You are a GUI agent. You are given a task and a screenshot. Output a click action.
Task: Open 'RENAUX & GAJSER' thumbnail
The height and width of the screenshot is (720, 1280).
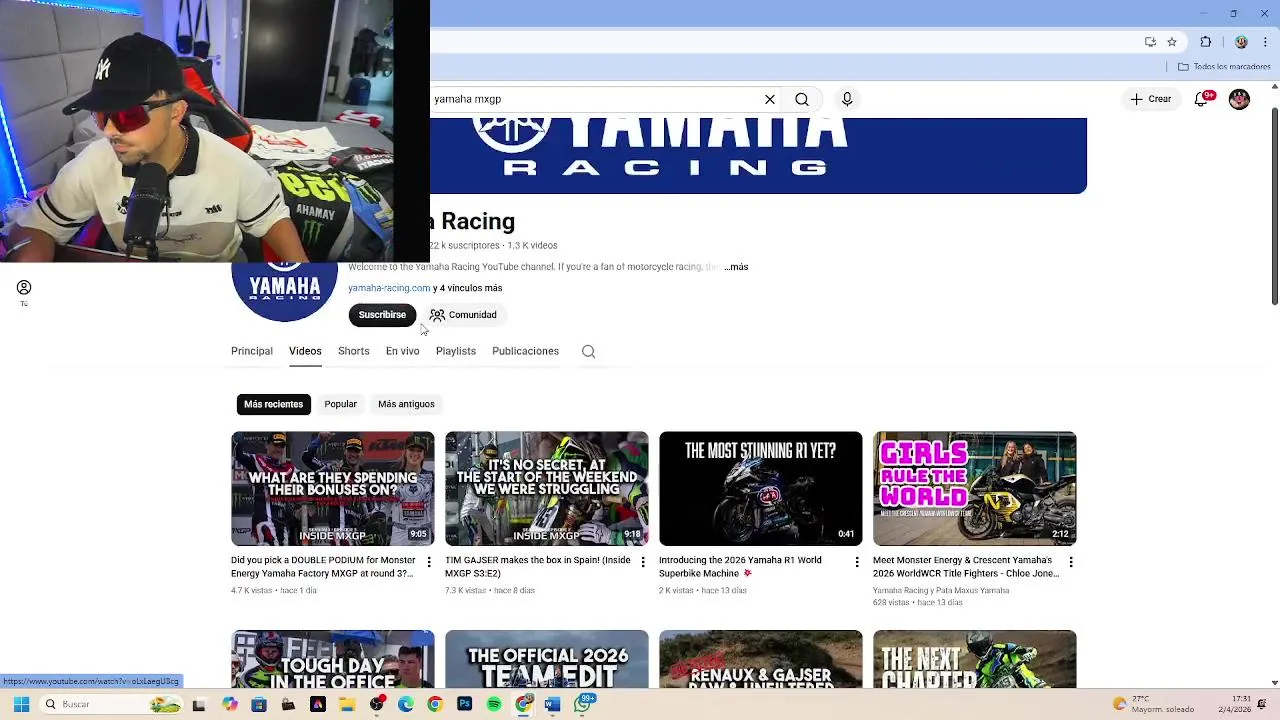[761, 659]
